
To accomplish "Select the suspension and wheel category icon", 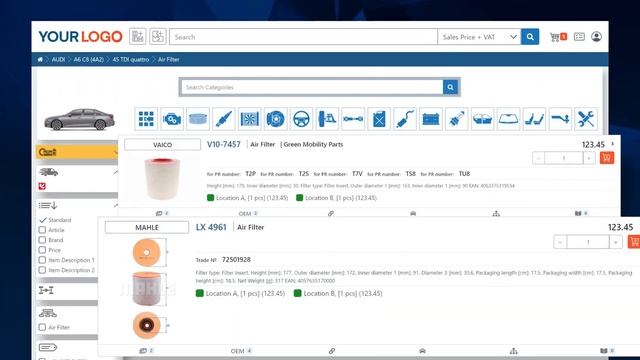I will click(327, 119).
